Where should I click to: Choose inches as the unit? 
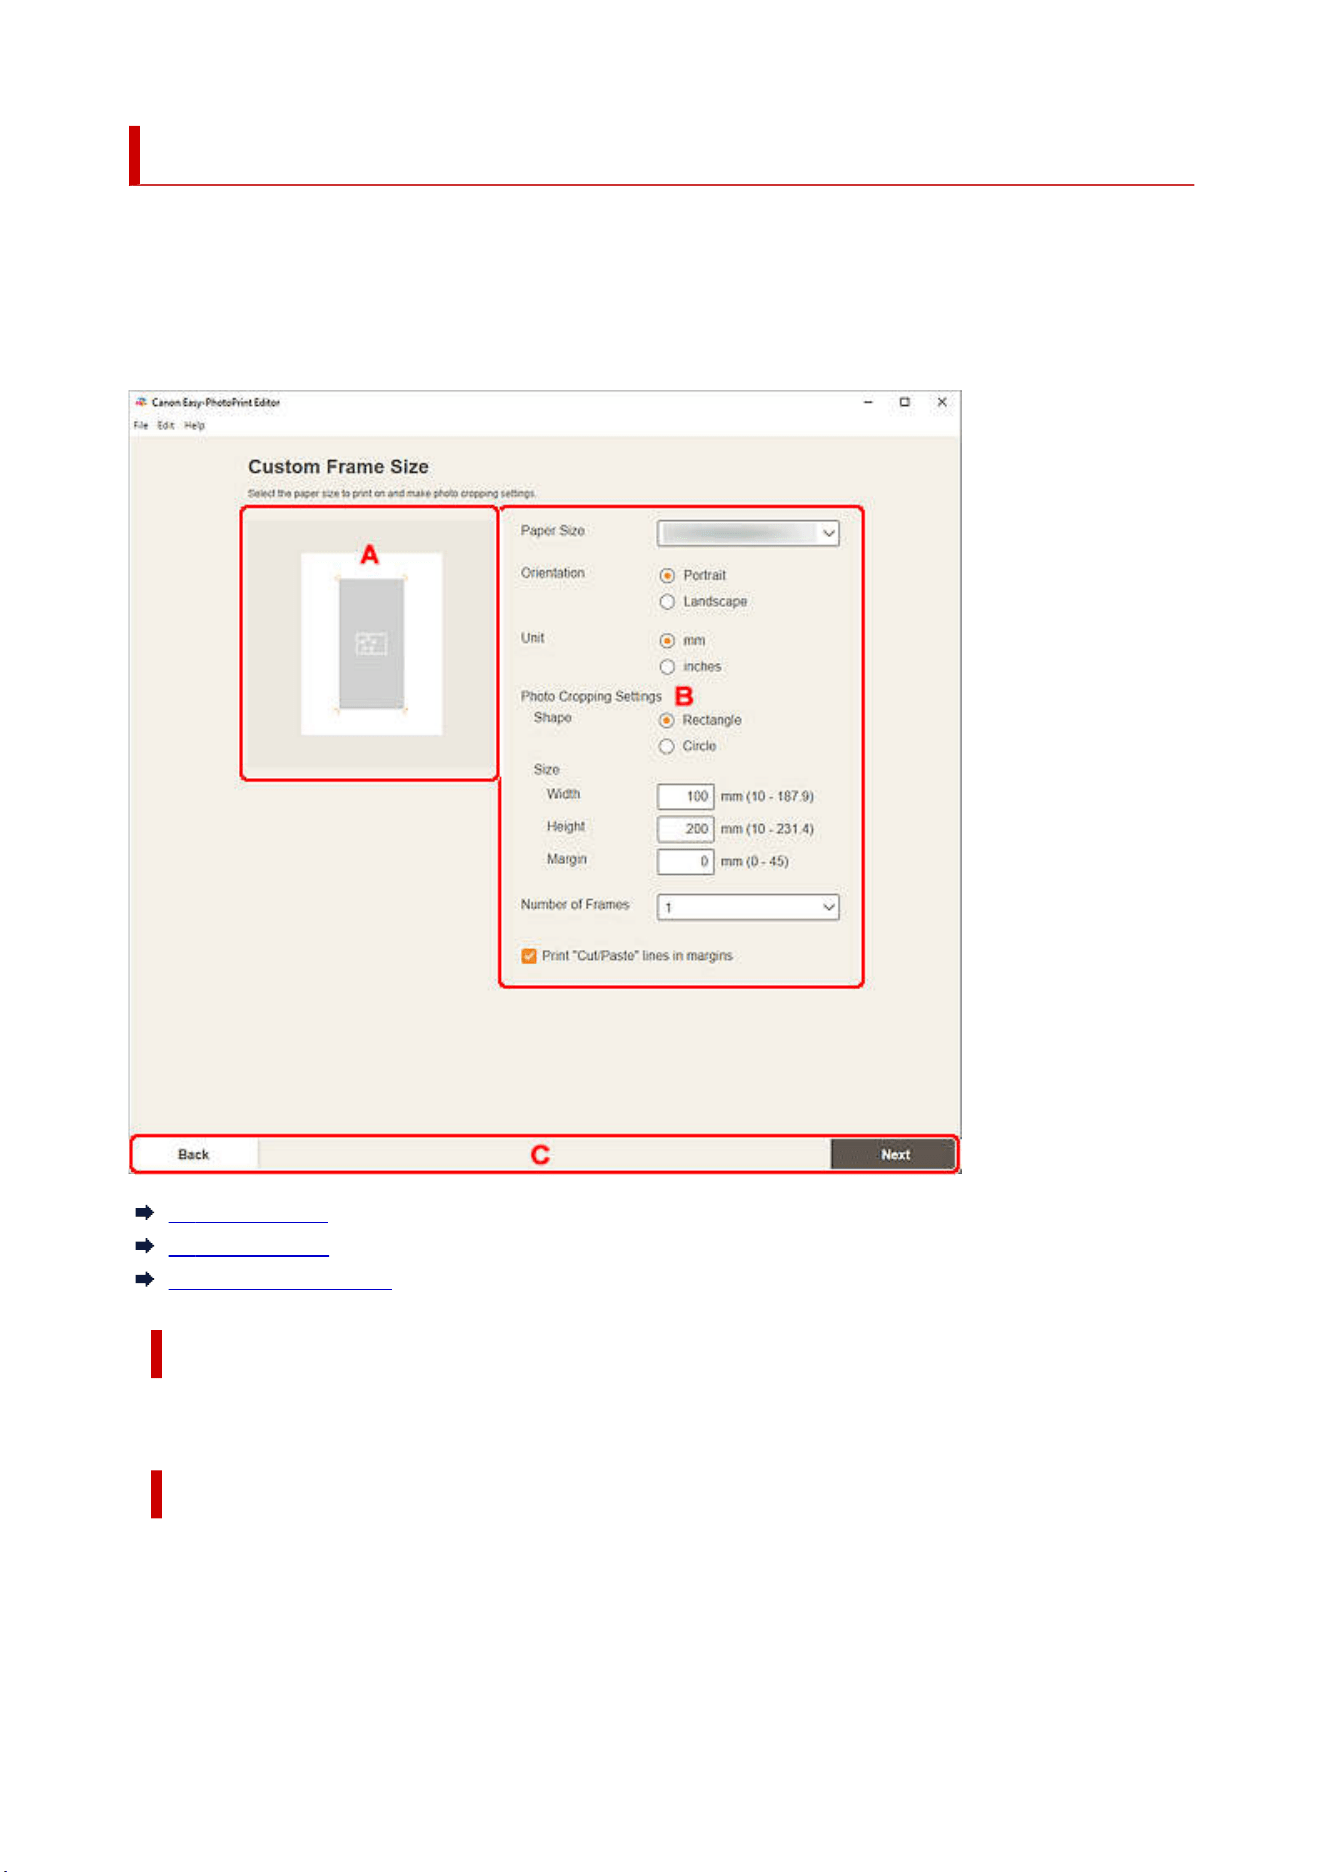click(x=667, y=666)
